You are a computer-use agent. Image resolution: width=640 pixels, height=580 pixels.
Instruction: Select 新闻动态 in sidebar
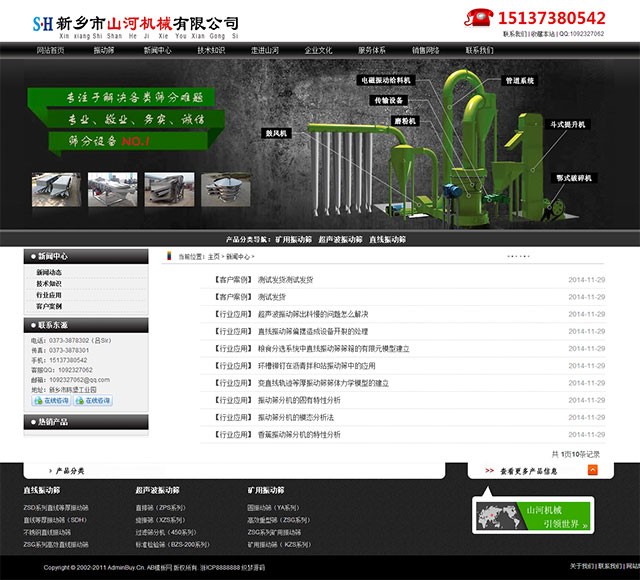49,272
